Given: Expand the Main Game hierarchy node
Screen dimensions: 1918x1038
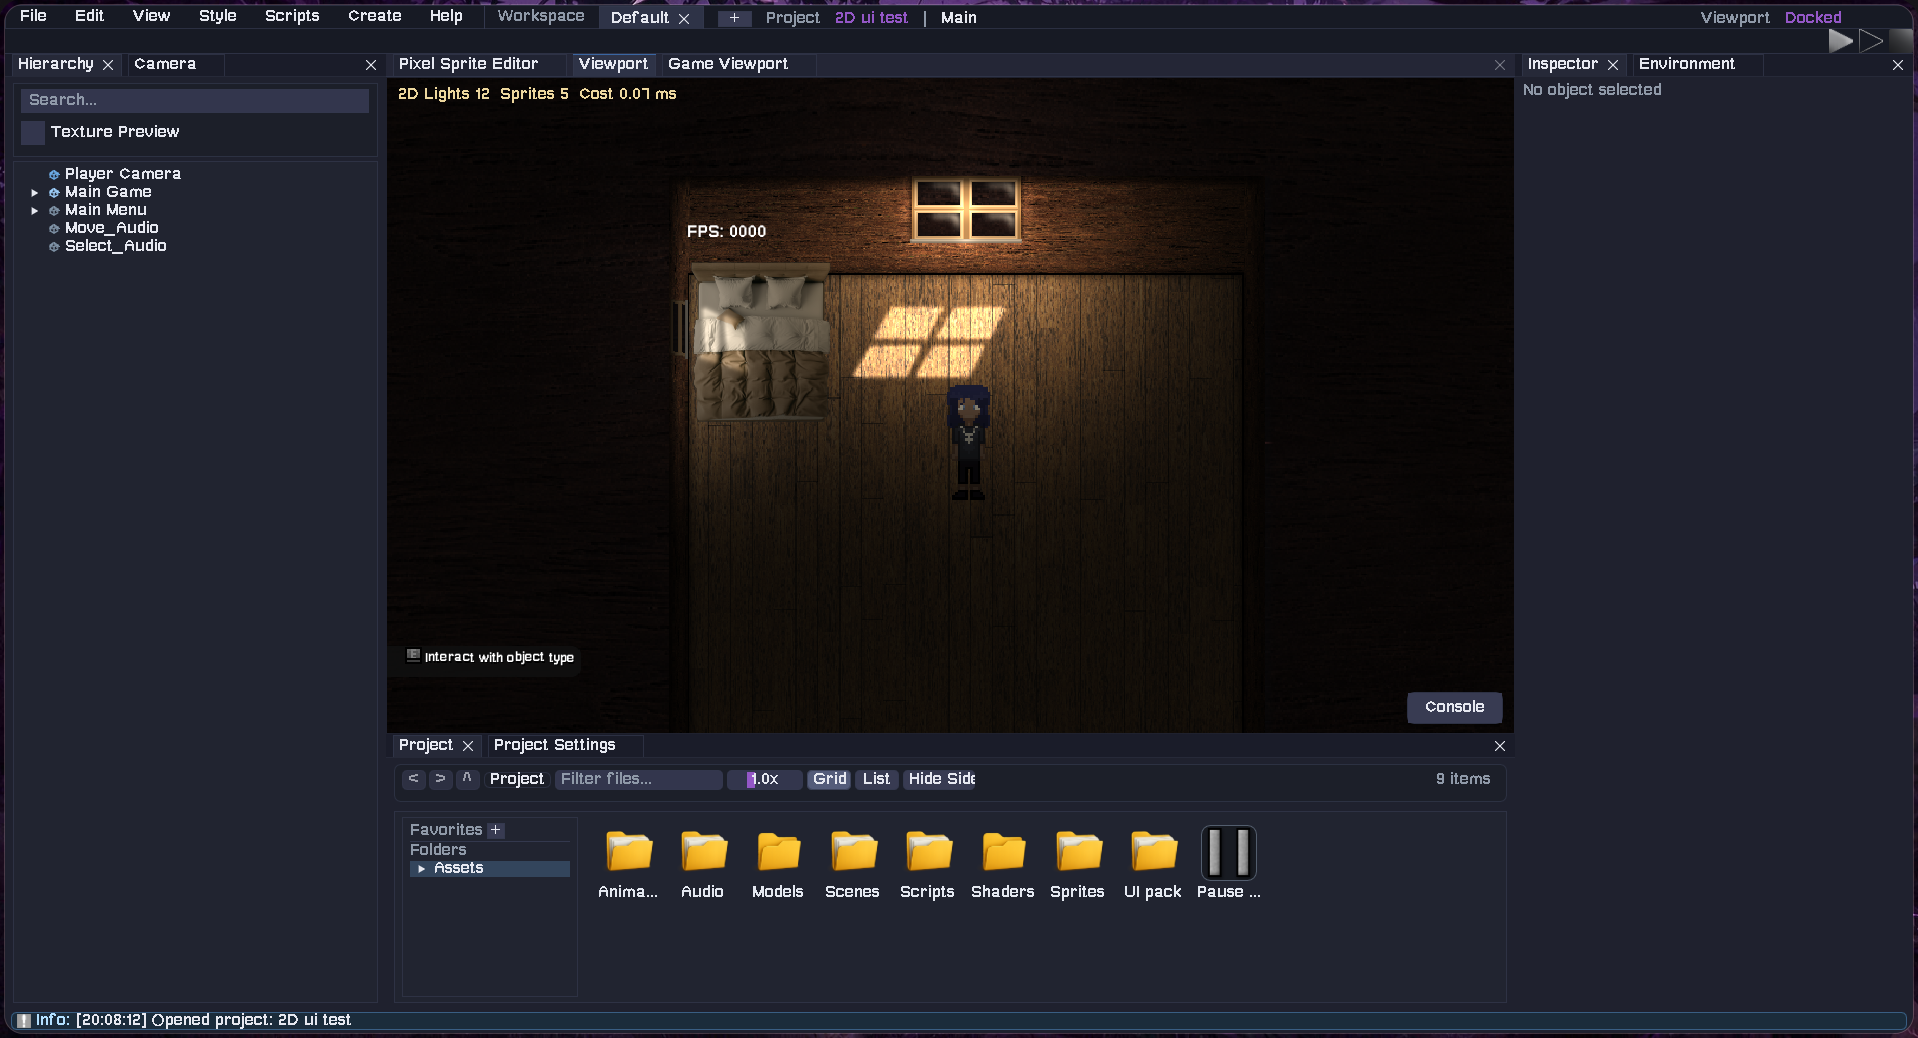Looking at the screenshot, I should tap(36, 192).
